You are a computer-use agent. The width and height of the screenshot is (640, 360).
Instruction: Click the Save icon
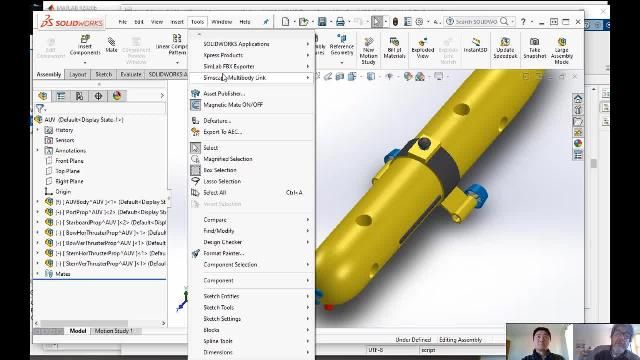pos(322,22)
